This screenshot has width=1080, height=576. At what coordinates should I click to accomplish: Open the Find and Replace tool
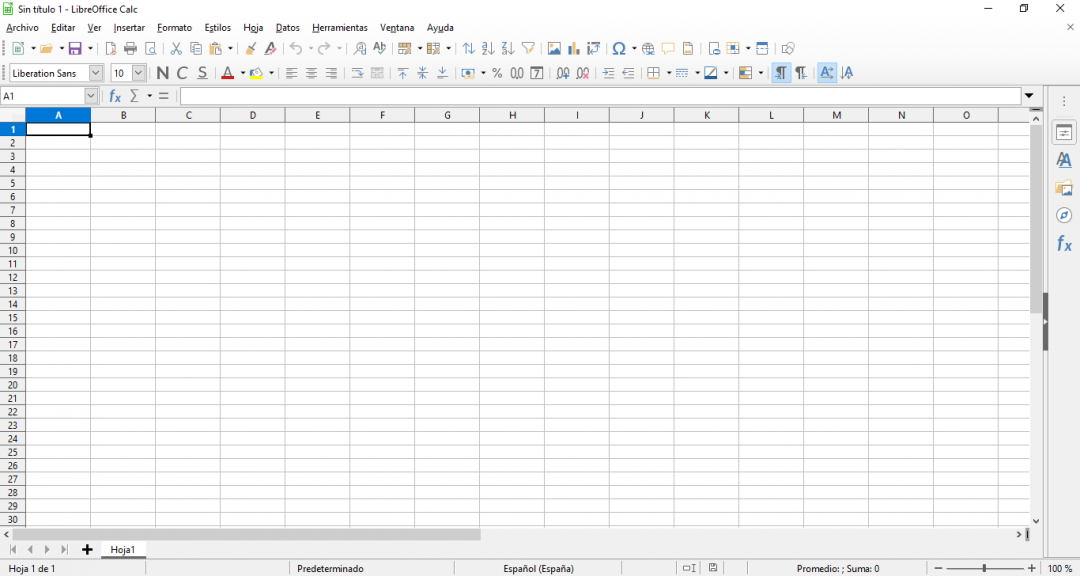click(359, 48)
